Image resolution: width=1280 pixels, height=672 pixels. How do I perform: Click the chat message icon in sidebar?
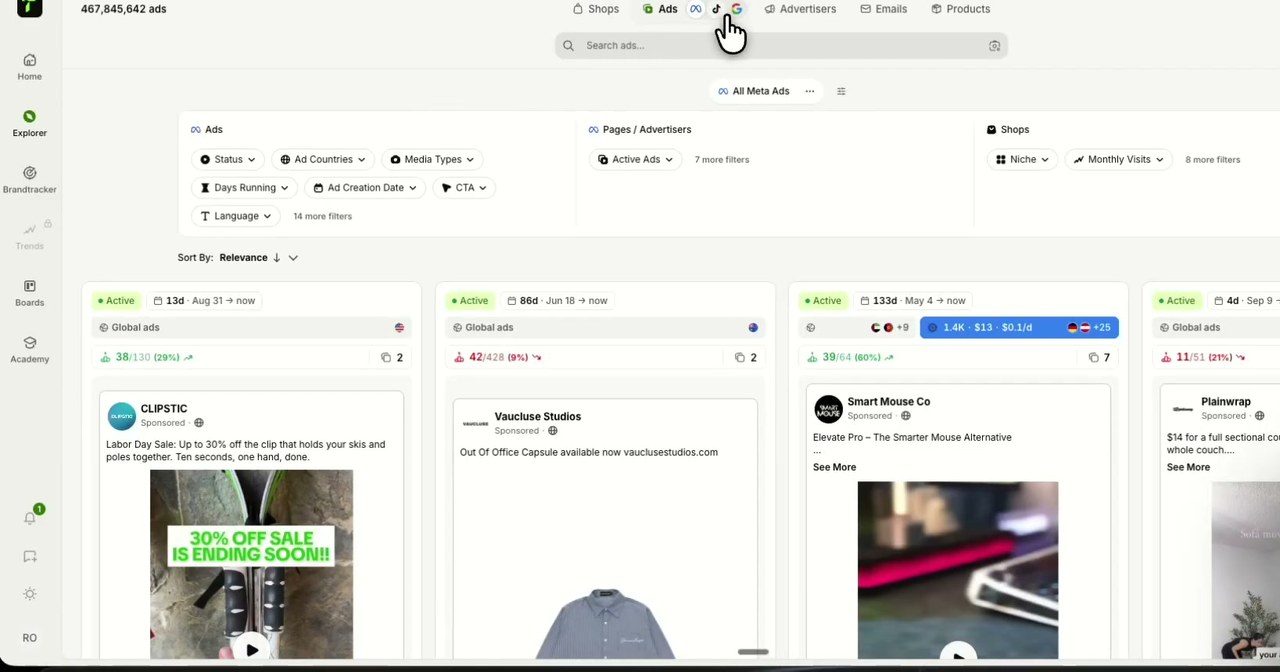[x=30, y=557]
